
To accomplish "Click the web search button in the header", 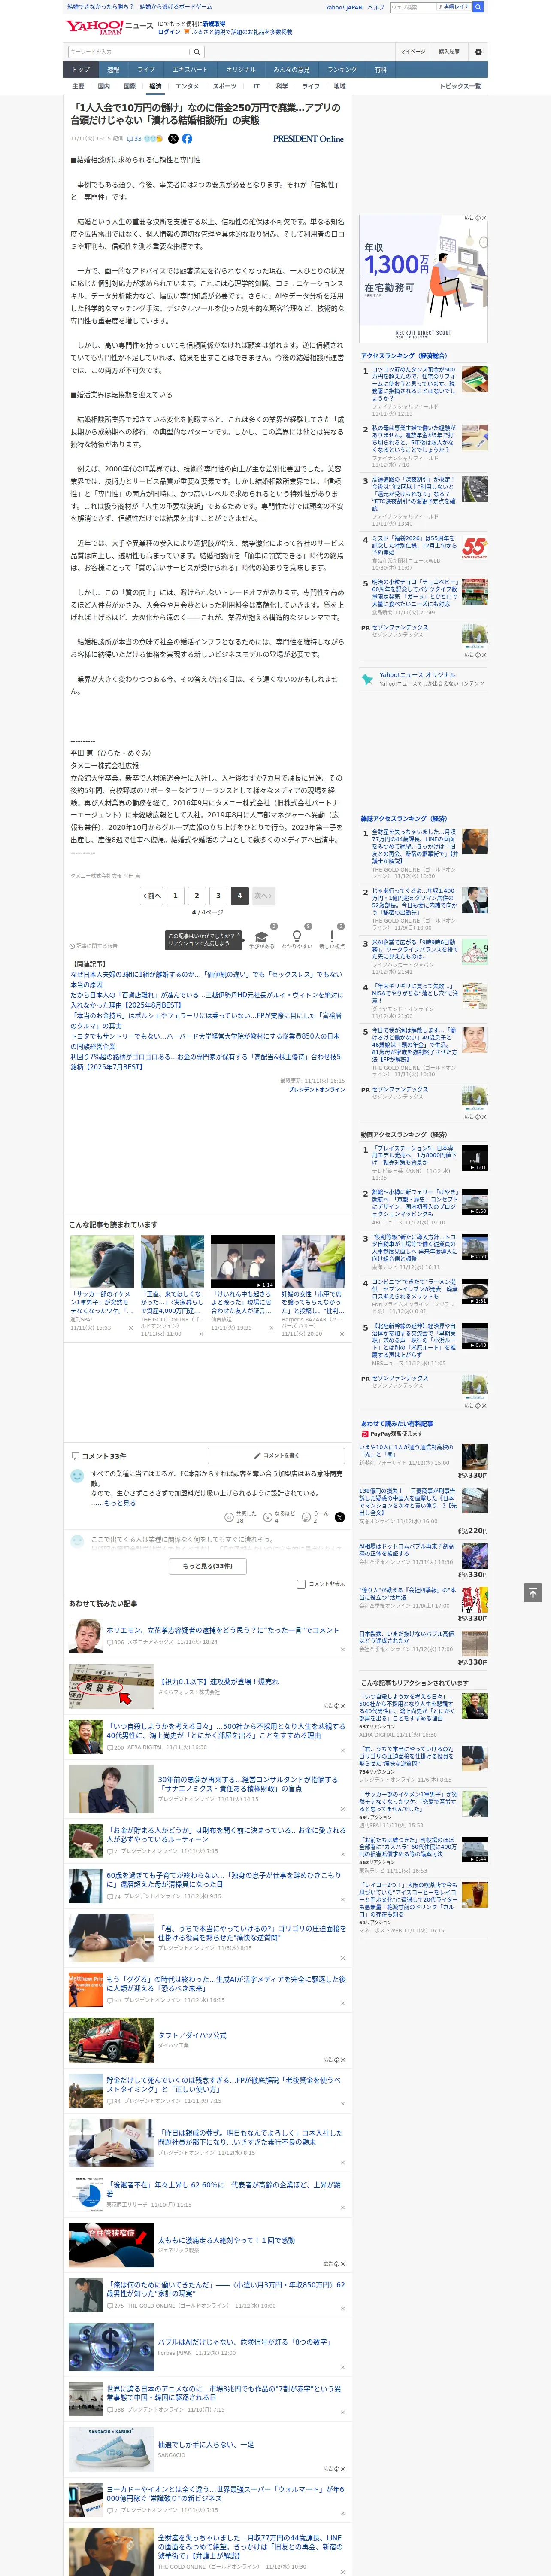I will [x=478, y=7].
